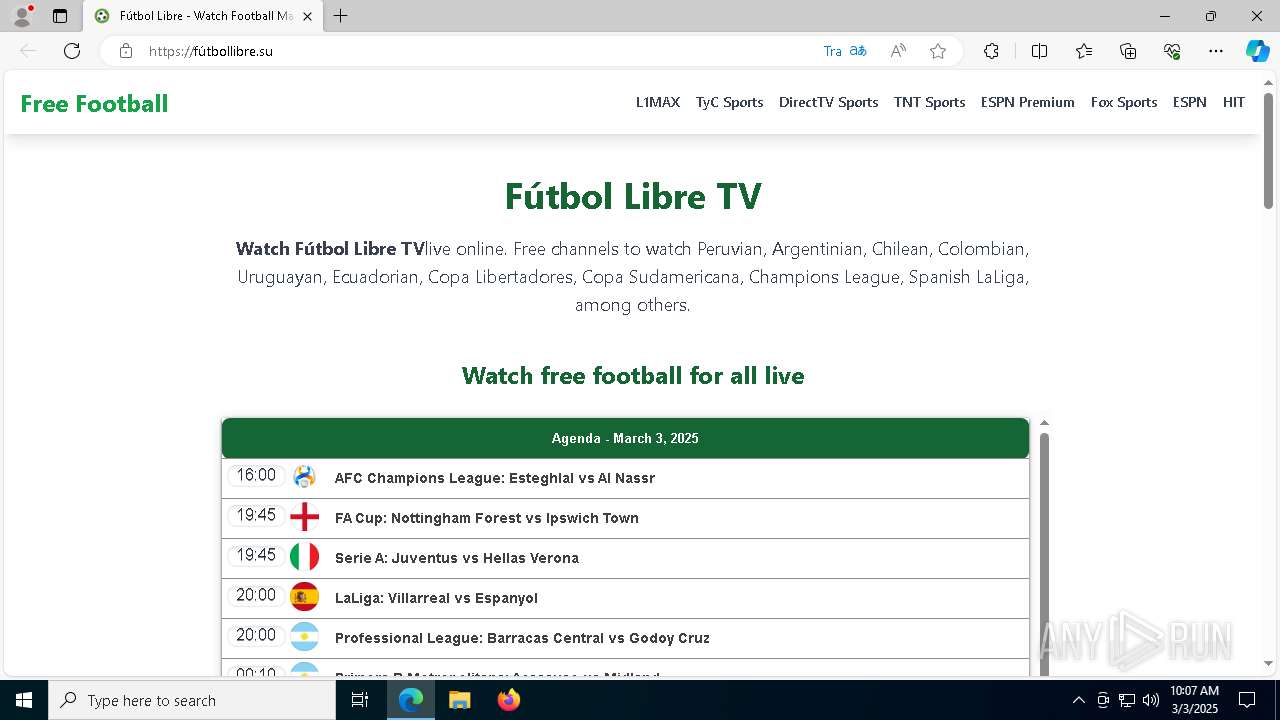Open L1MAX channel link
1280x720 pixels.
pos(658,102)
